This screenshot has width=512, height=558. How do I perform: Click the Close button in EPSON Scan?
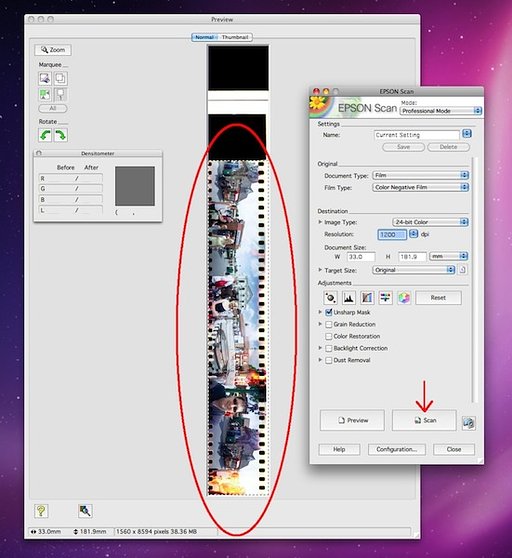[x=454, y=449]
